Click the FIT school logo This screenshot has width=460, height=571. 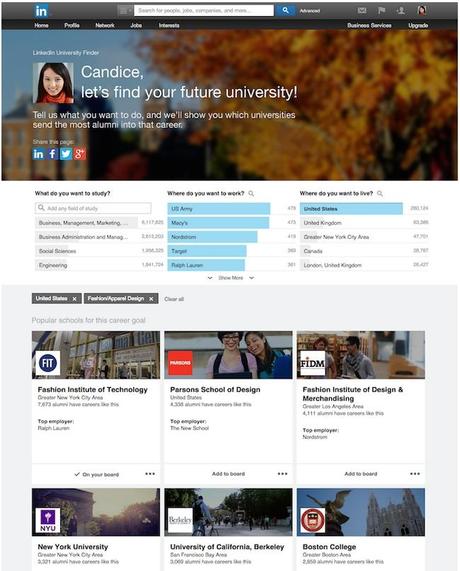(x=48, y=363)
